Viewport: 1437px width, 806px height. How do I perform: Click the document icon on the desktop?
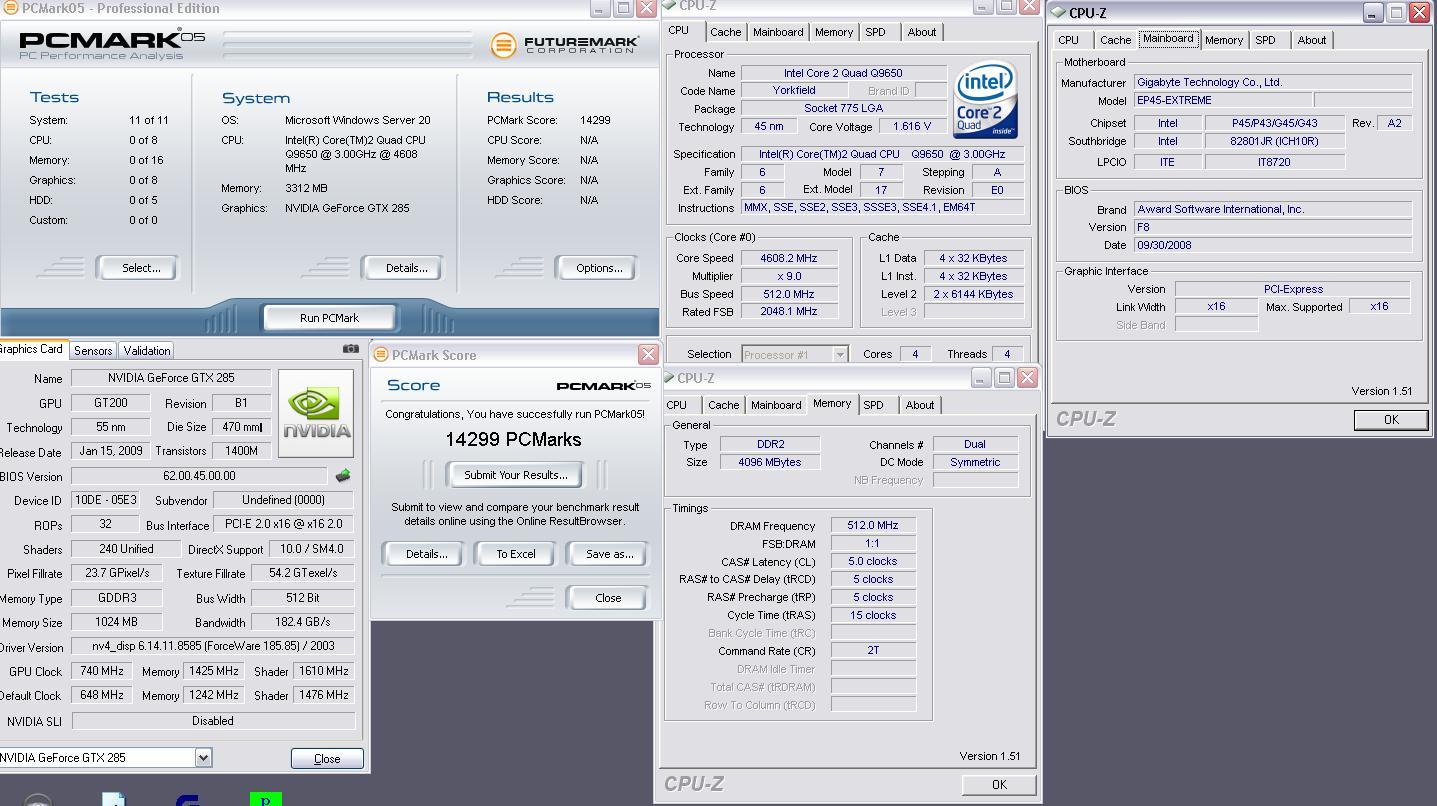coord(114,799)
